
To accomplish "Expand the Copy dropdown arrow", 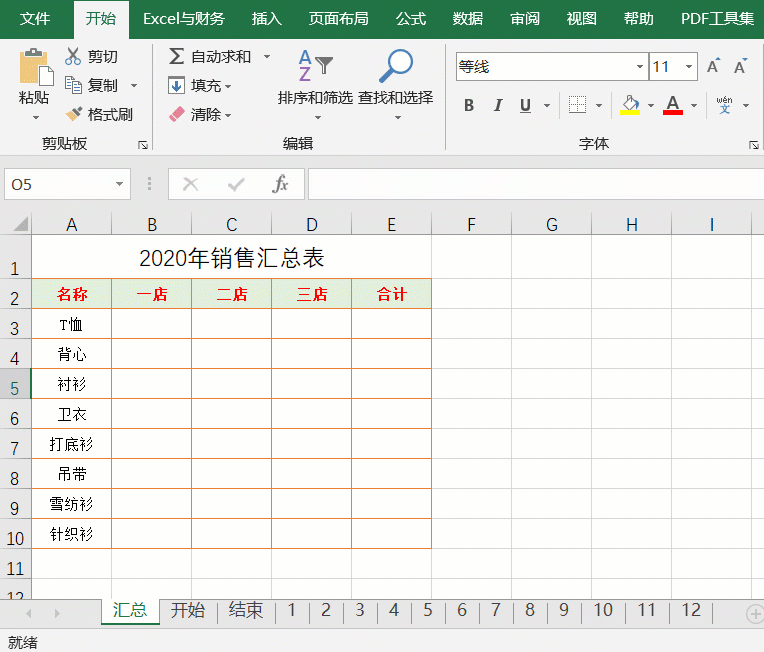I will tap(134, 86).
